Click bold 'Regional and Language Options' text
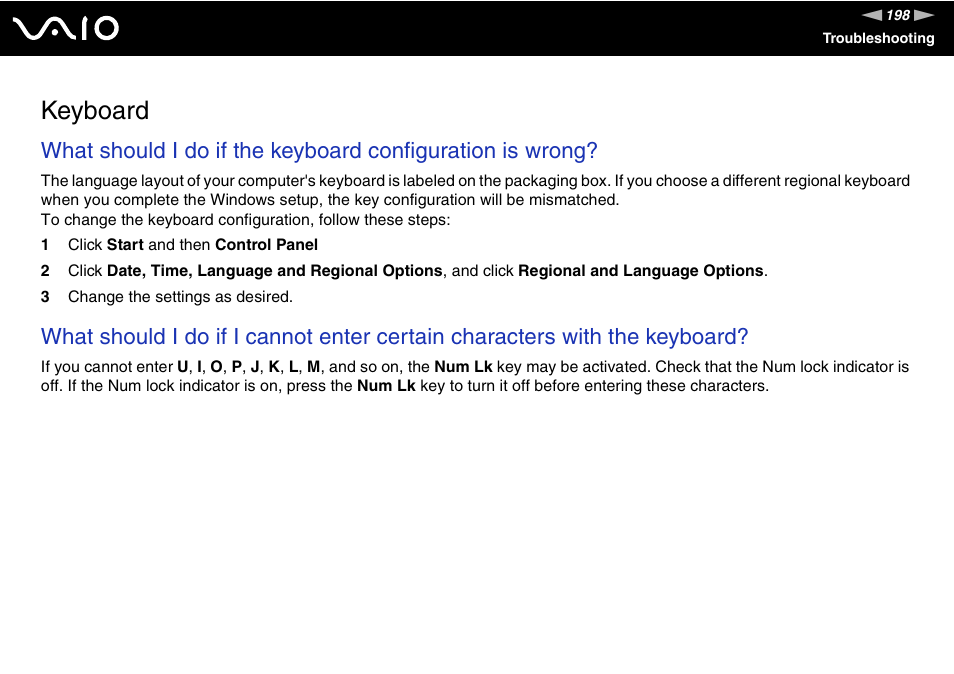This screenshot has width=954, height=674. 641,271
